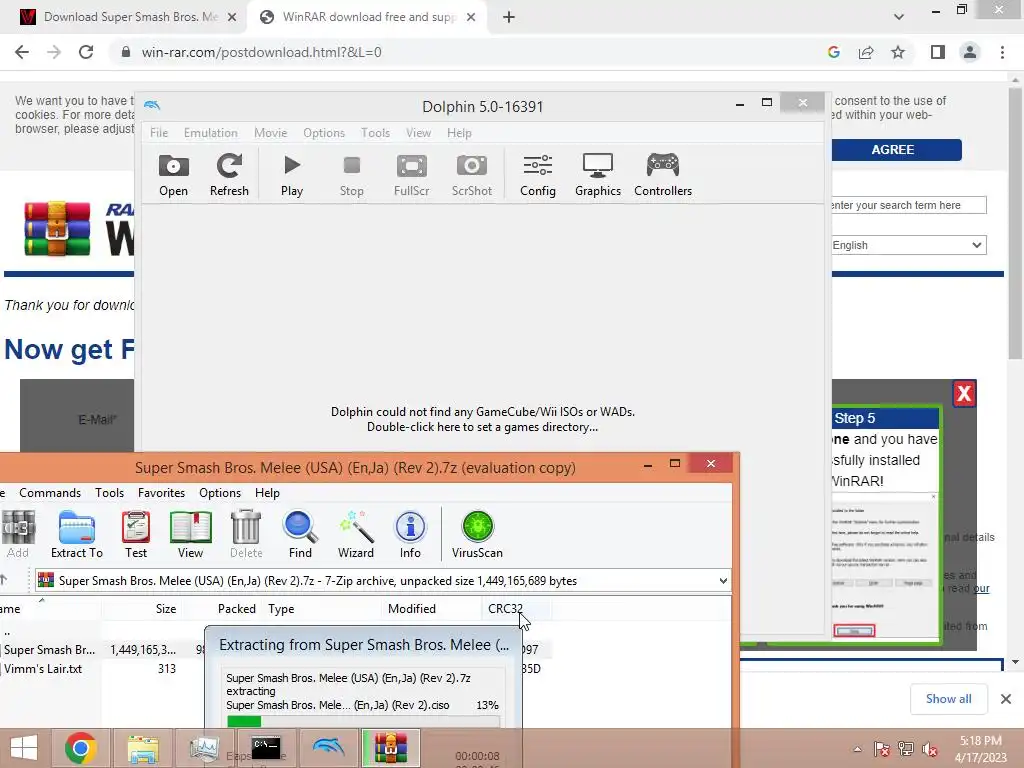The image size is (1024, 768).
Task: Open the Controllers settings icon
Action: [663, 174]
